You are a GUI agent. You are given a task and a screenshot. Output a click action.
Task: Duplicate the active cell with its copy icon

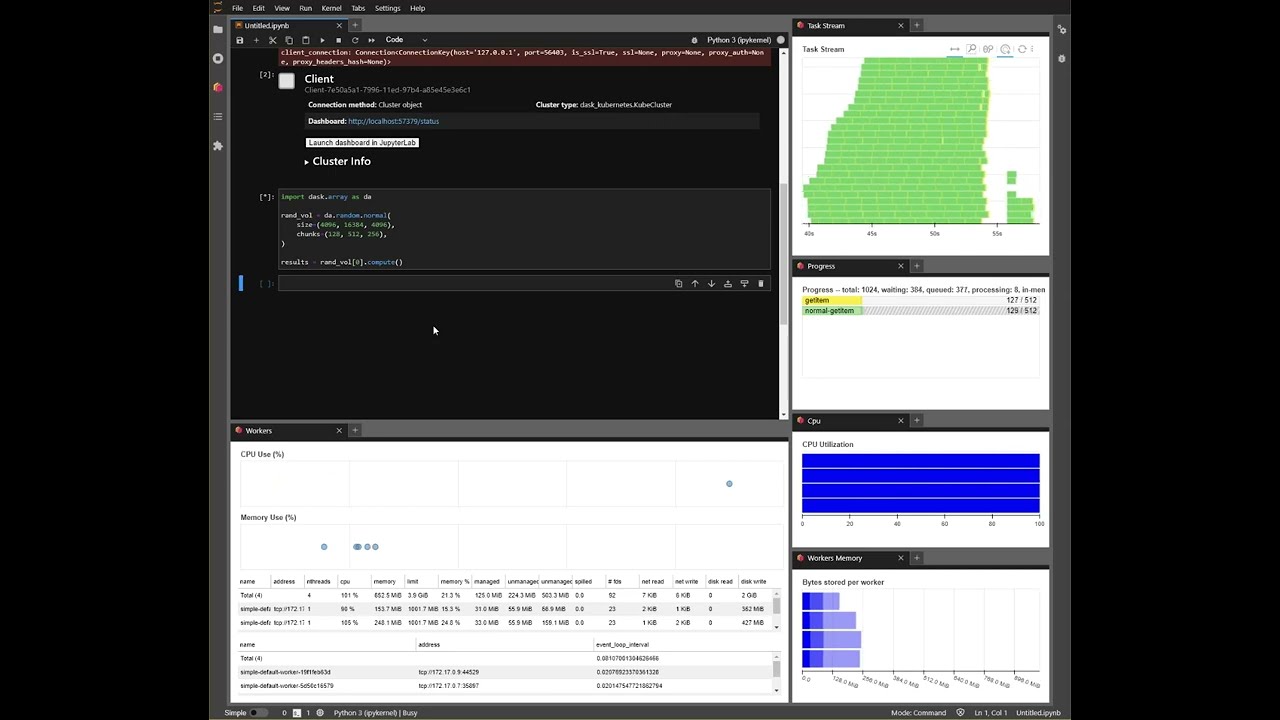pos(678,284)
